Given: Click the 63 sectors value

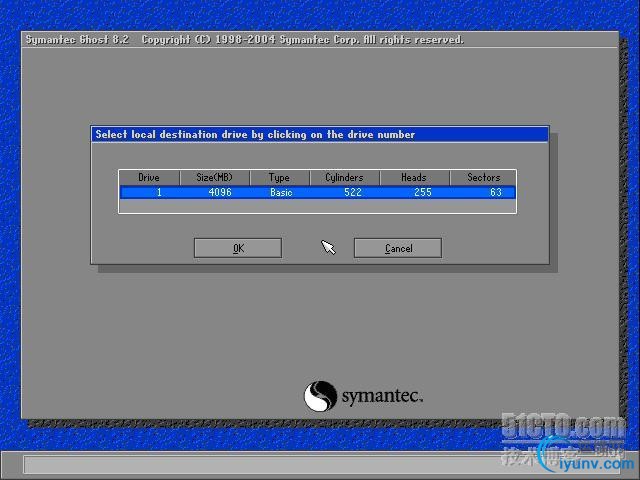Looking at the screenshot, I should [x=496, y=192].
